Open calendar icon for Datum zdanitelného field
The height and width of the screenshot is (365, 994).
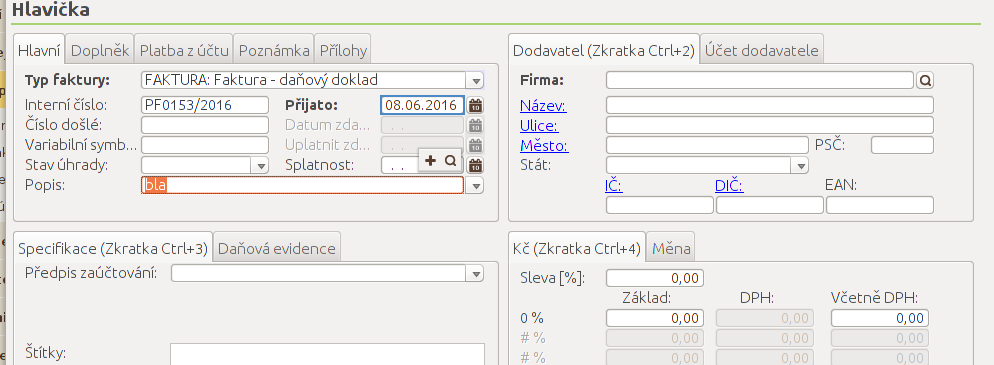coord(475,125)
